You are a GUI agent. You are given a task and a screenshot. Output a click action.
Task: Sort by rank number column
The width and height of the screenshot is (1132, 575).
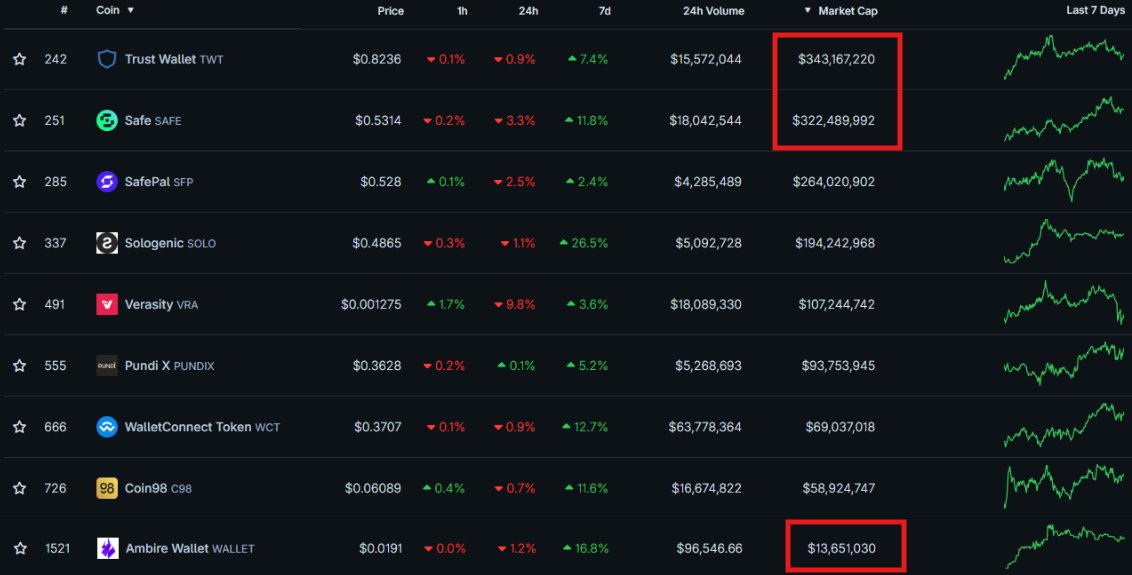[64, 10]
